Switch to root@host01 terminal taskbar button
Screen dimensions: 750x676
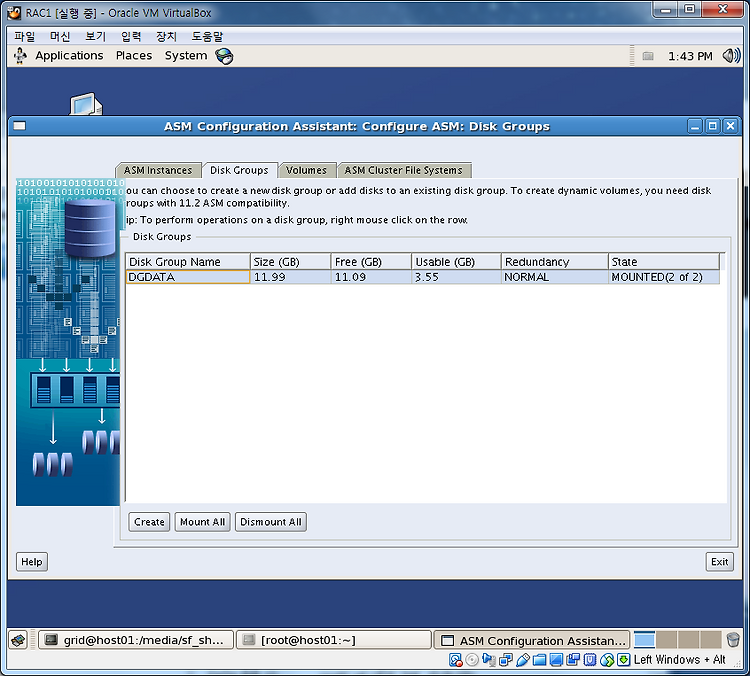point(334,640)
